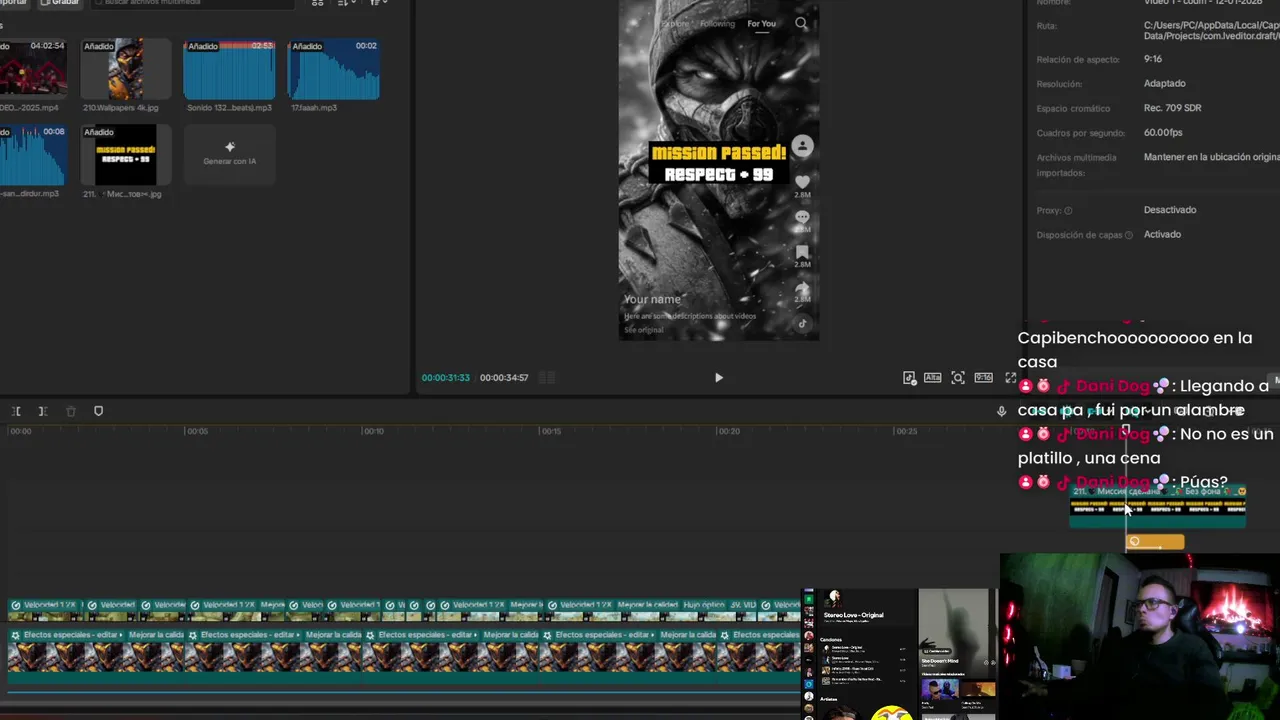The width and height of the screenshot is (1280, 720).
Task: Click the Alta quality icon
Action: click(932, 378)
